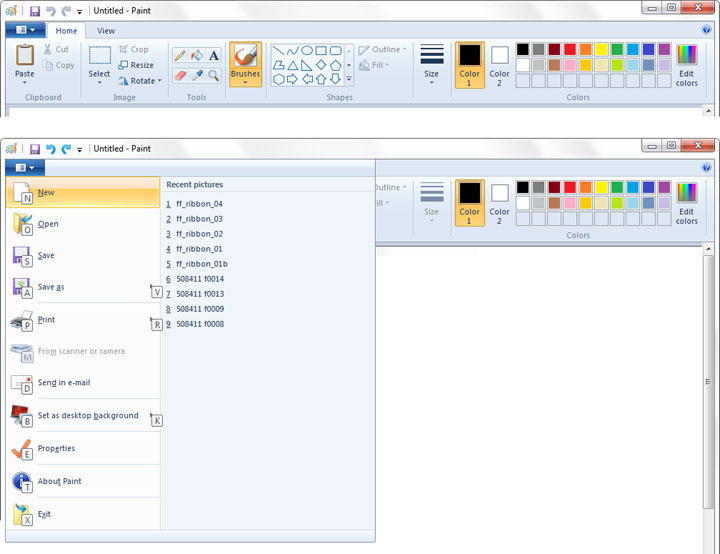Switch to the View tab
This screenshot has width=720, height=554.
[106, 31]
